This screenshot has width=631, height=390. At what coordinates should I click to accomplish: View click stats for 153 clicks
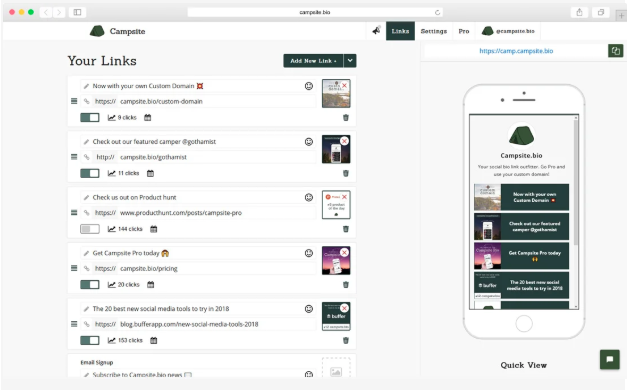coord(125,340)
